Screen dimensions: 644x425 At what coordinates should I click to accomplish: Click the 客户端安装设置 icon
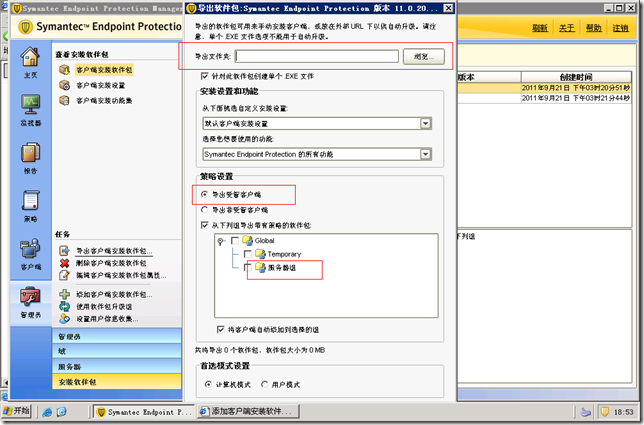coord(64,85)
